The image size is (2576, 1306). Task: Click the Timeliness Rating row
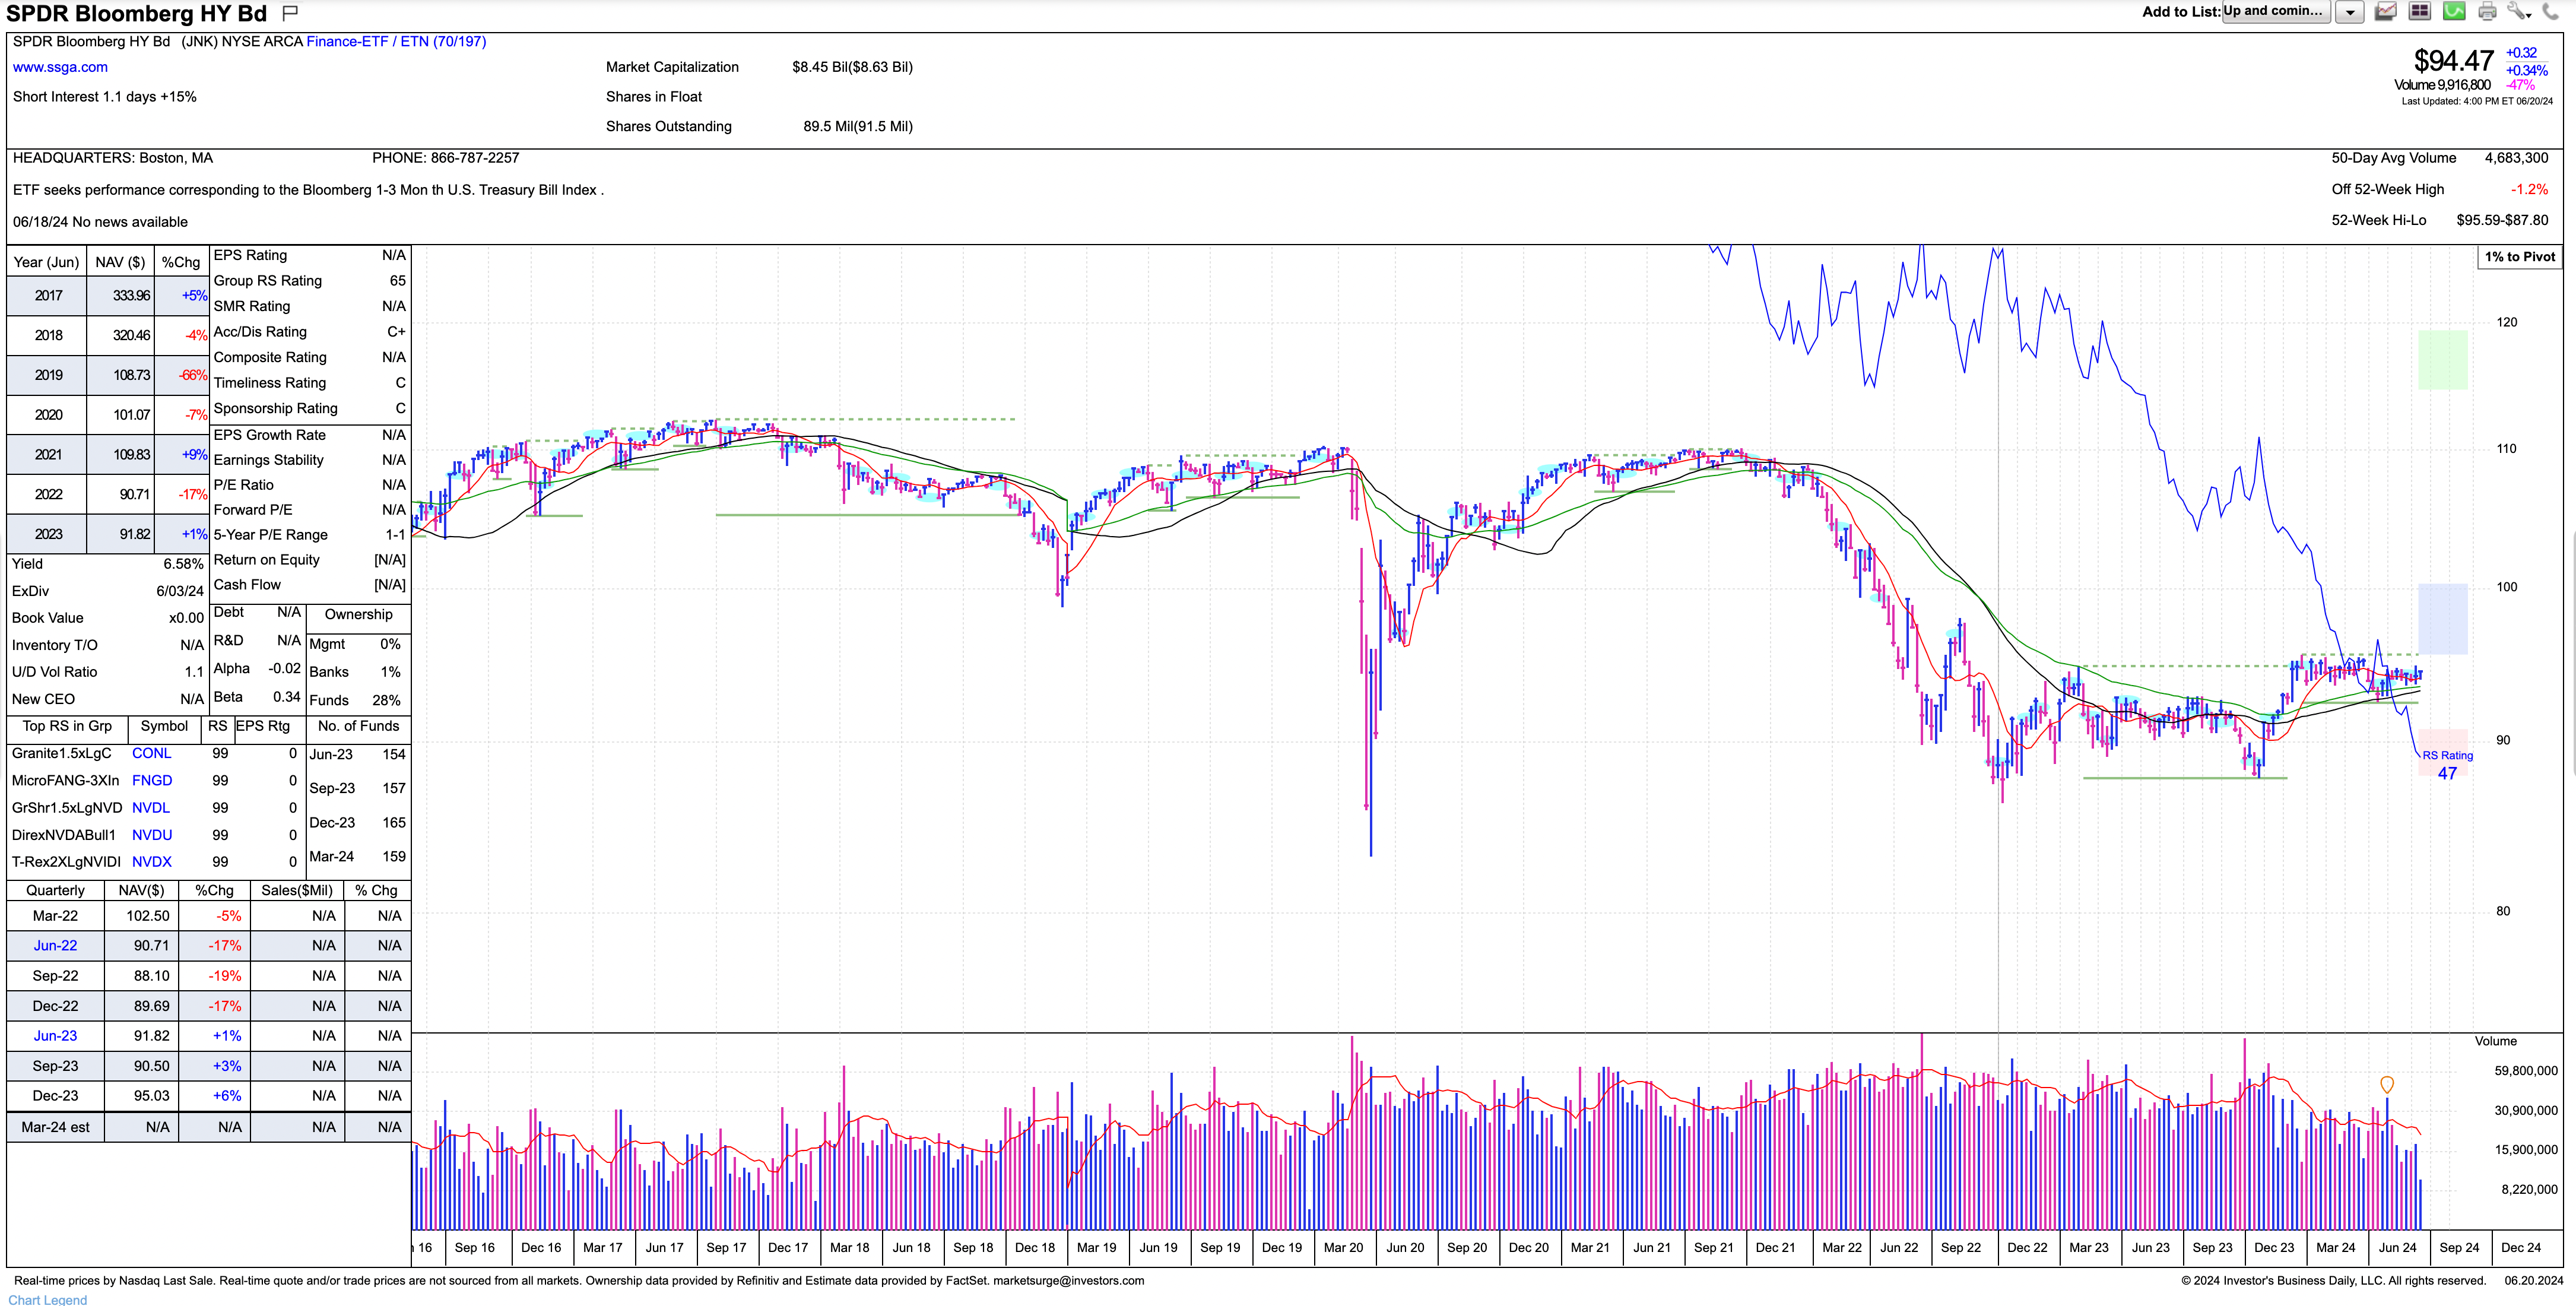click(309, 383)
